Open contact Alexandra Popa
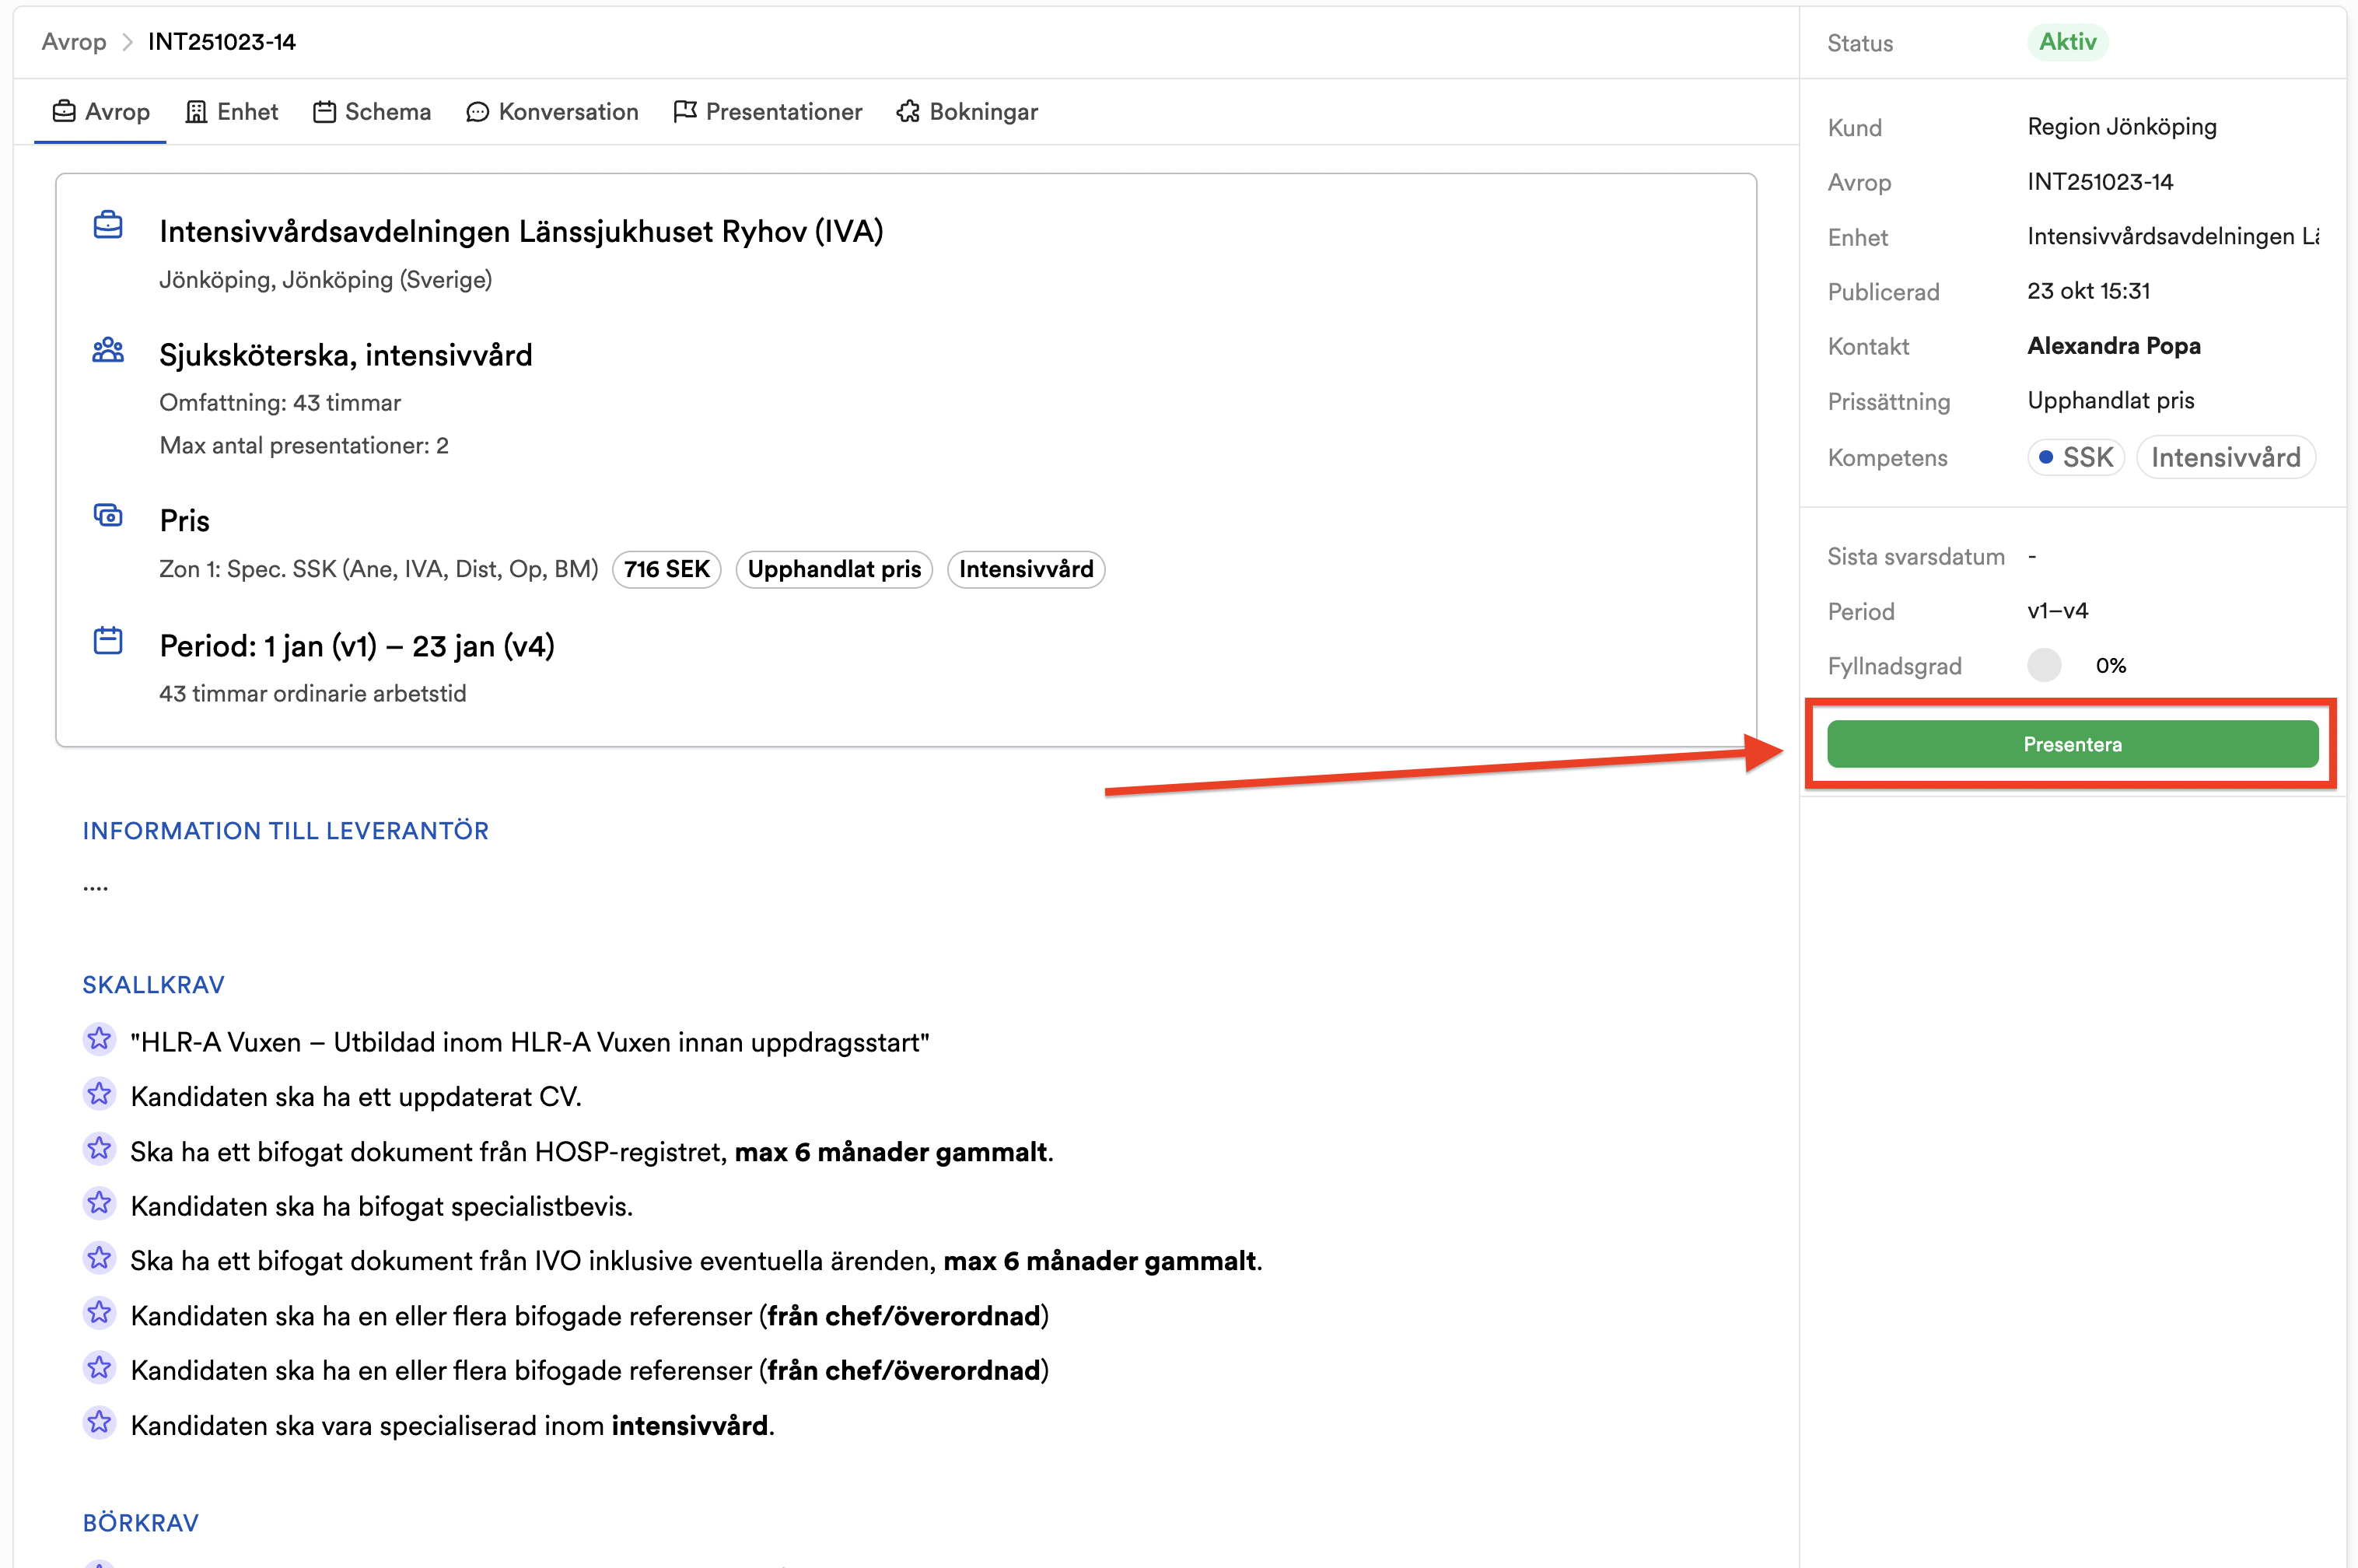Screen dimensions: 2358x1568 2114,346
